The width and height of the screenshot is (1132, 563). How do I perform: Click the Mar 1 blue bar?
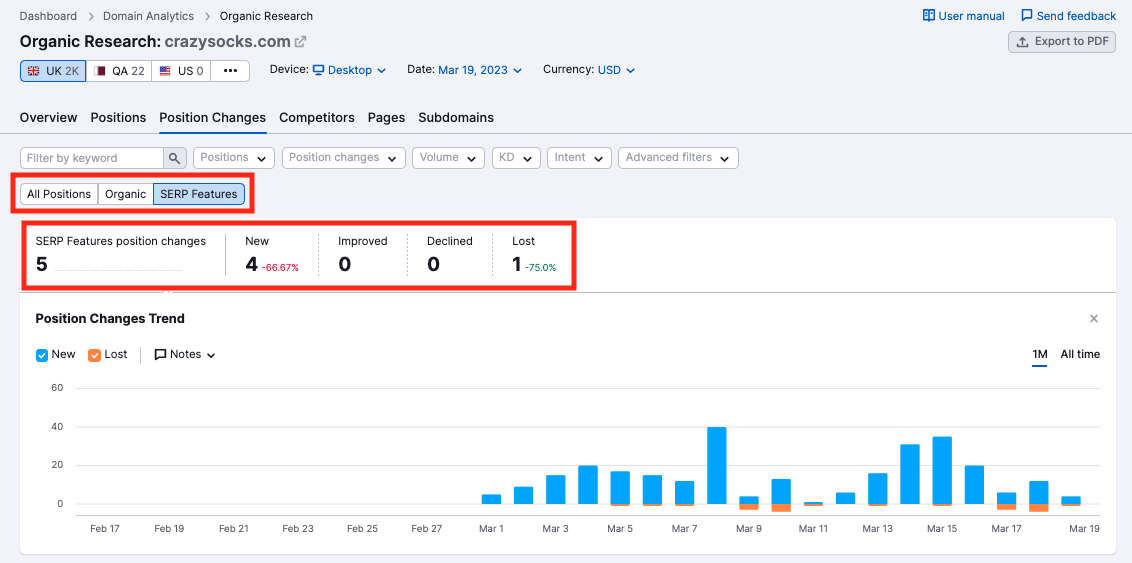pyautogui.click(x=491, y=499)
